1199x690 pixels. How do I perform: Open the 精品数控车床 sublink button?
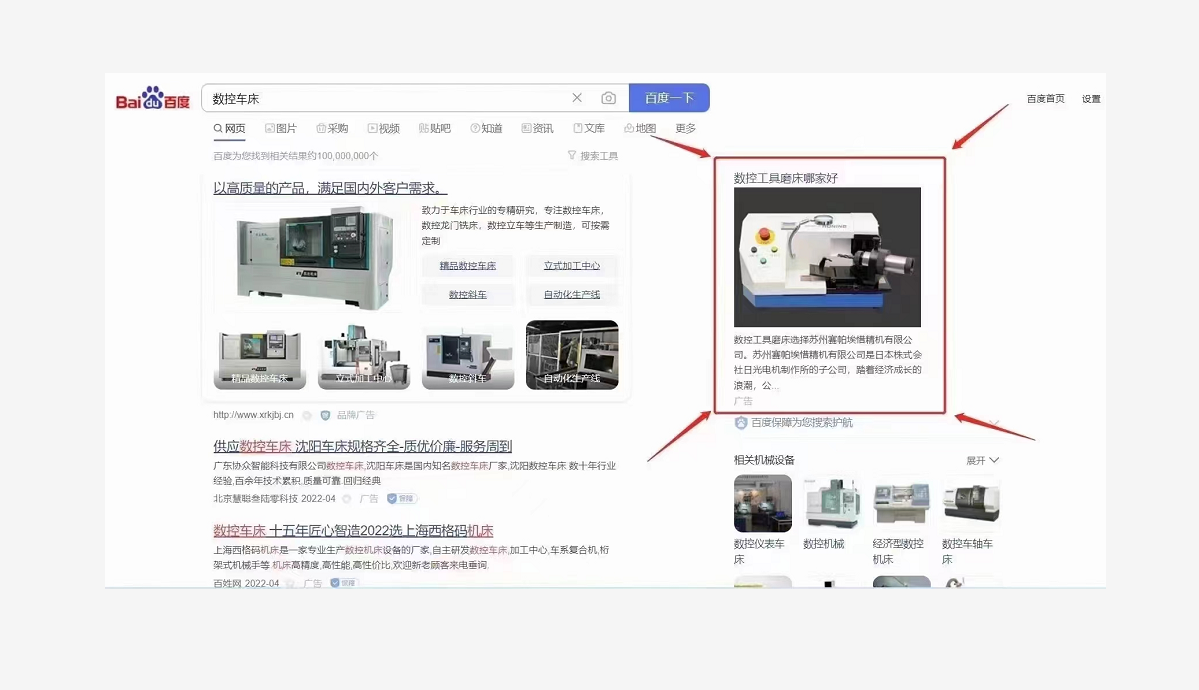[x=467, y=265]
